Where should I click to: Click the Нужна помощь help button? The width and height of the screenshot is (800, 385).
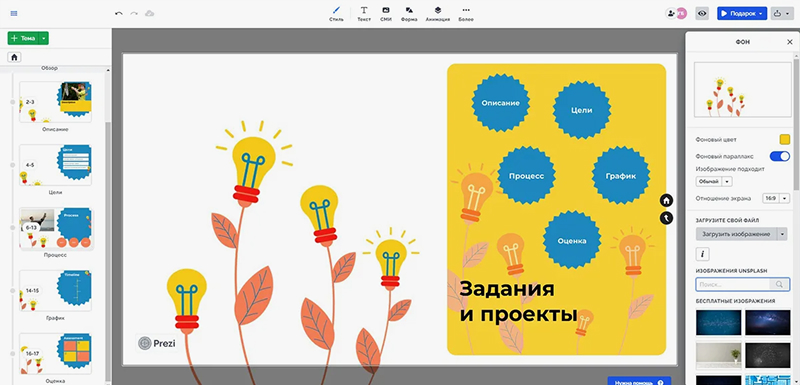[x=639, y=381]
